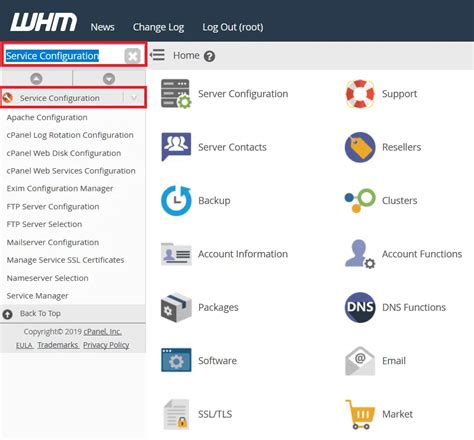This screenshot has width=474, height=440.
Task: Click the Email label
Action: (x=394, y=361)
